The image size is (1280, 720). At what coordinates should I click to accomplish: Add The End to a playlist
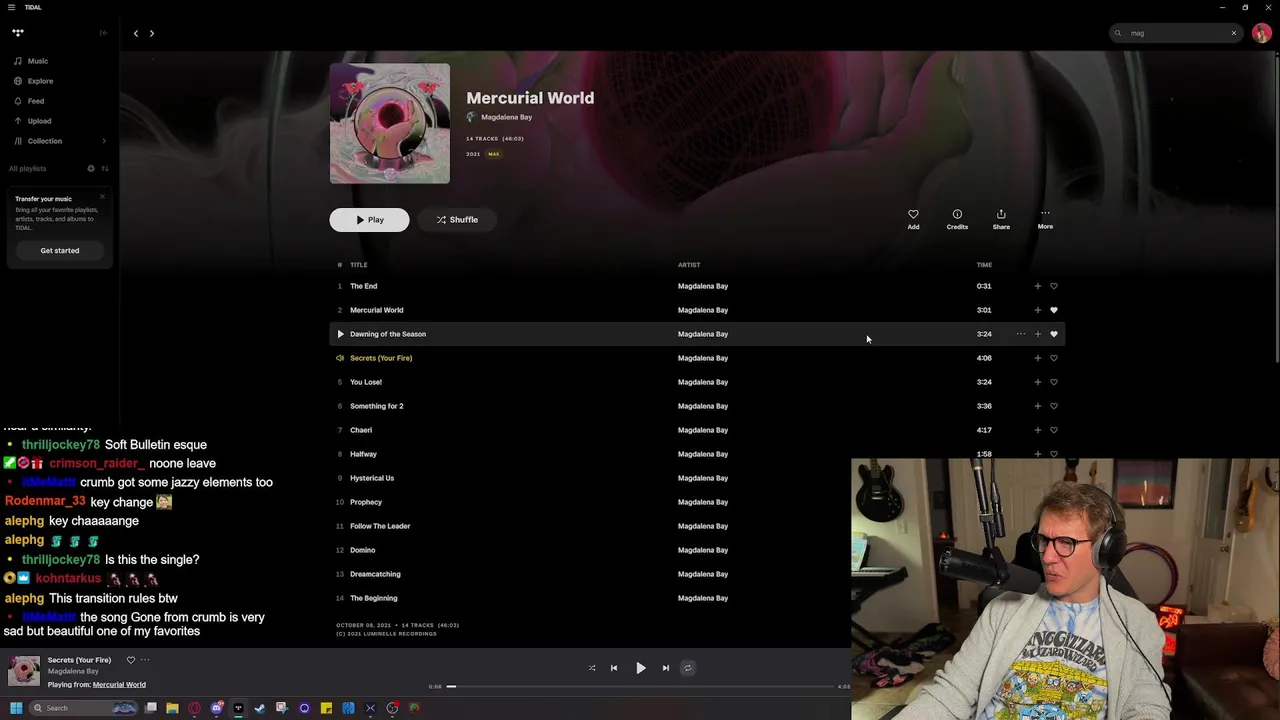pyautogui.click(x=1037, y=286)
